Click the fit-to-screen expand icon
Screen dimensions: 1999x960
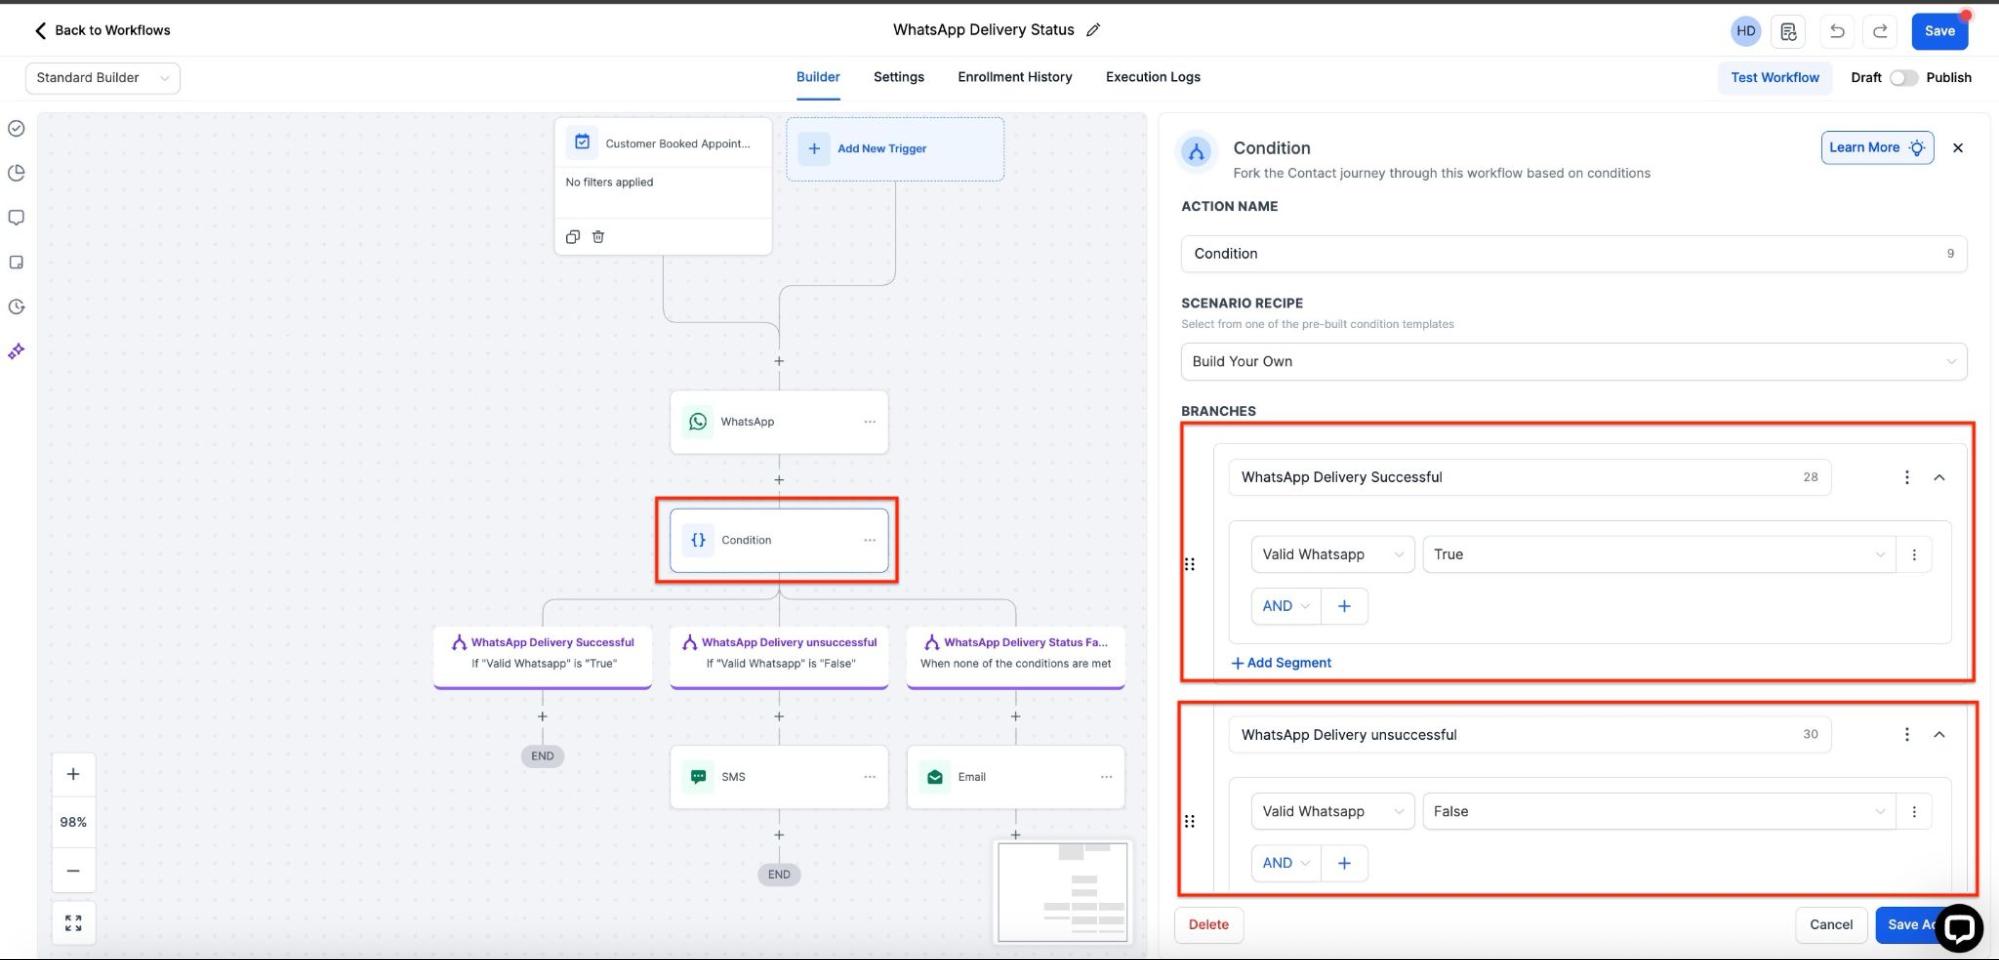(73, 923)
